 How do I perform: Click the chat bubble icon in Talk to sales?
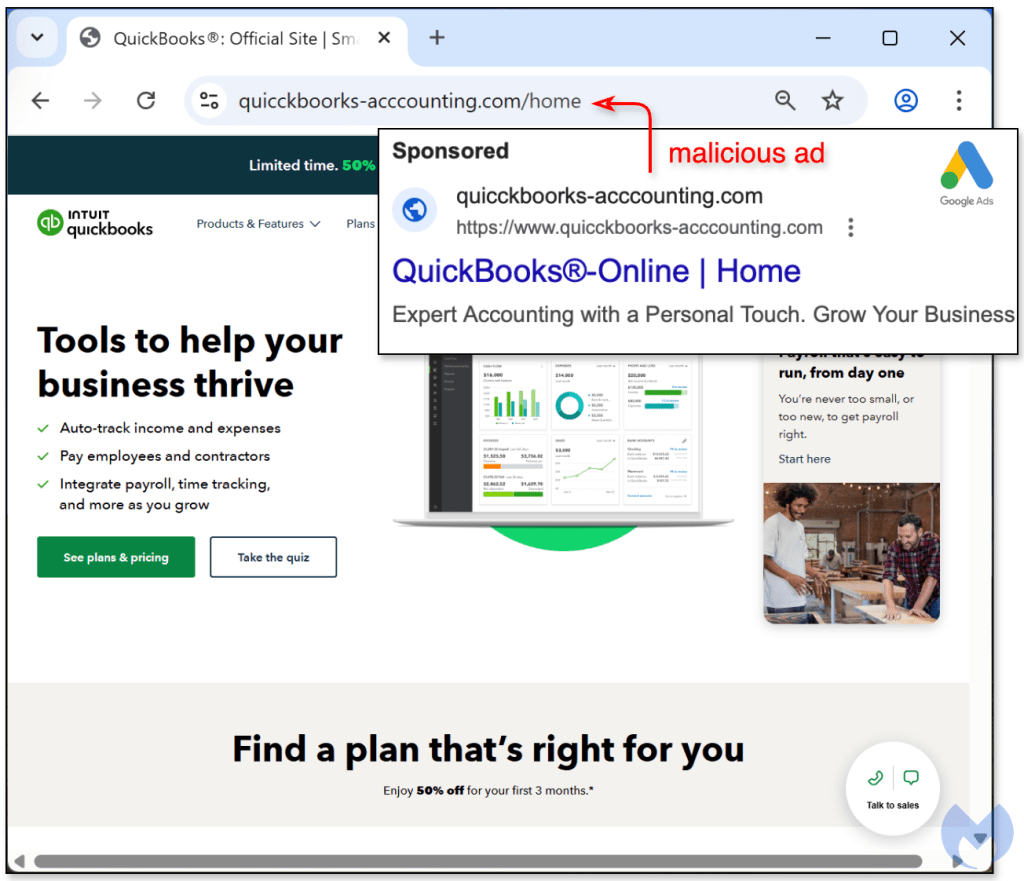(x=911, y=778)
